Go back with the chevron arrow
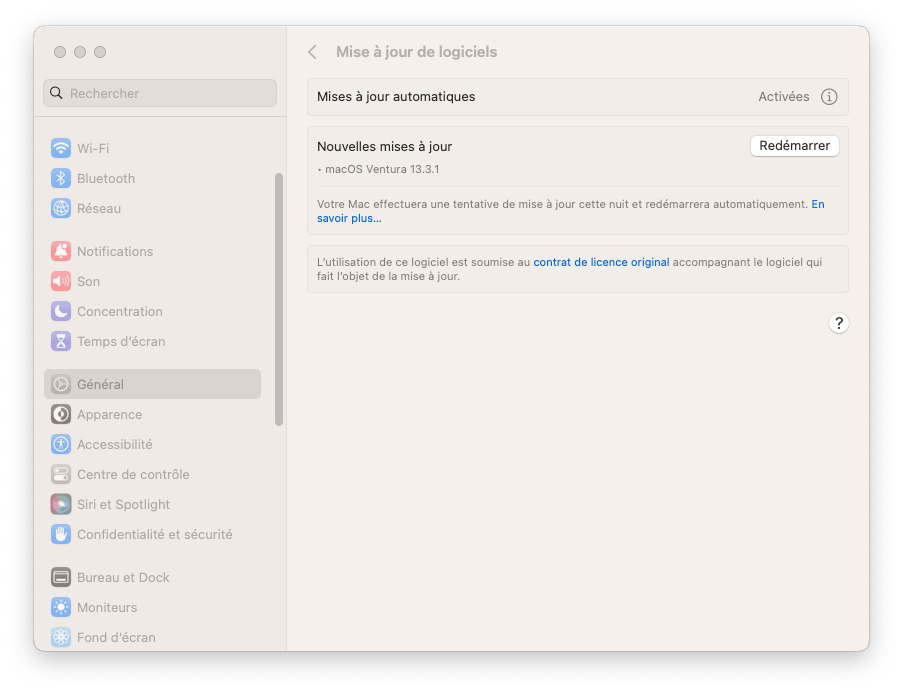This screenshot has height=693, width=903. click(x=313, y=52)
